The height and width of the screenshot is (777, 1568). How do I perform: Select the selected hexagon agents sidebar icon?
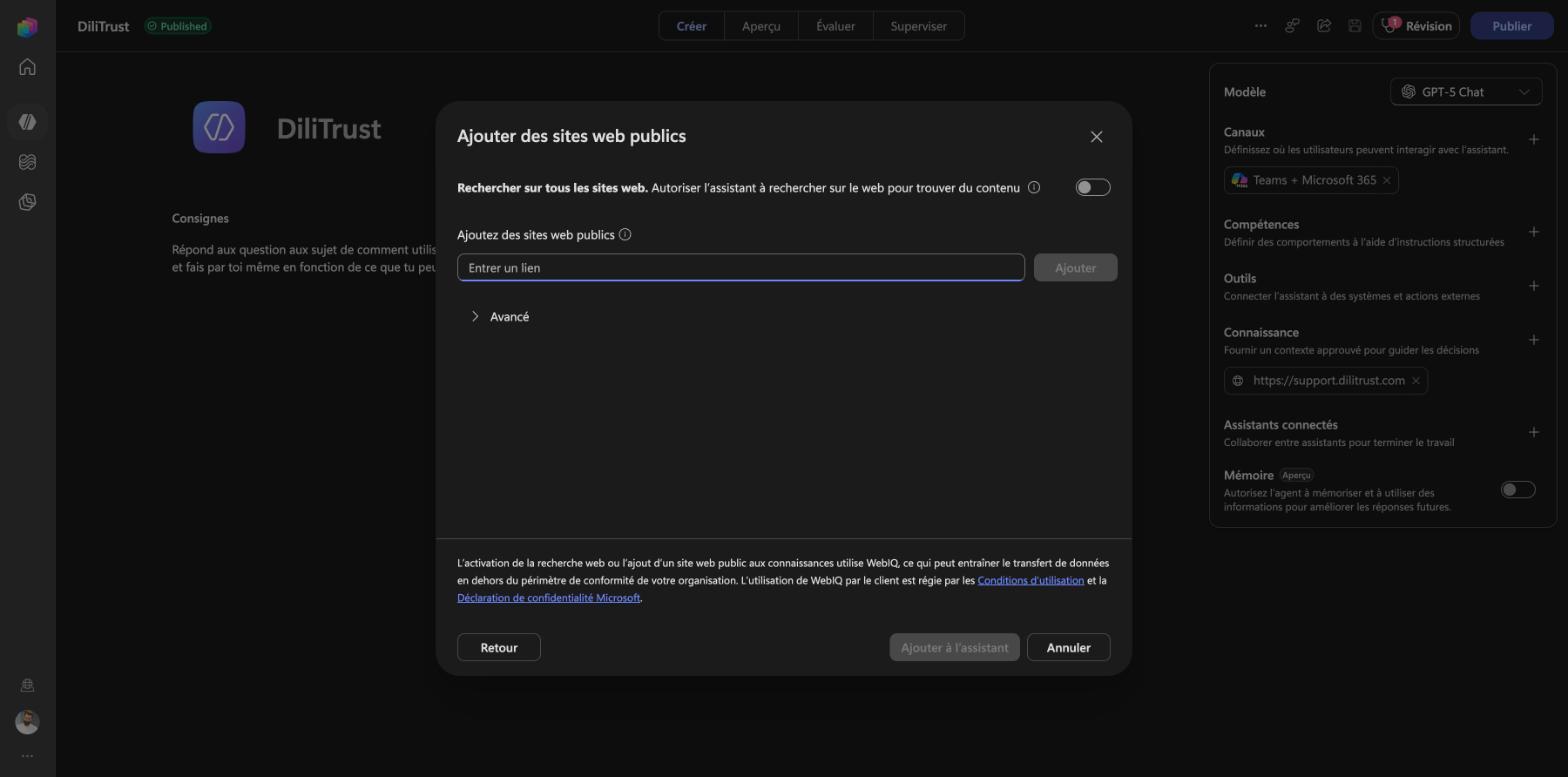coord(27,122)
